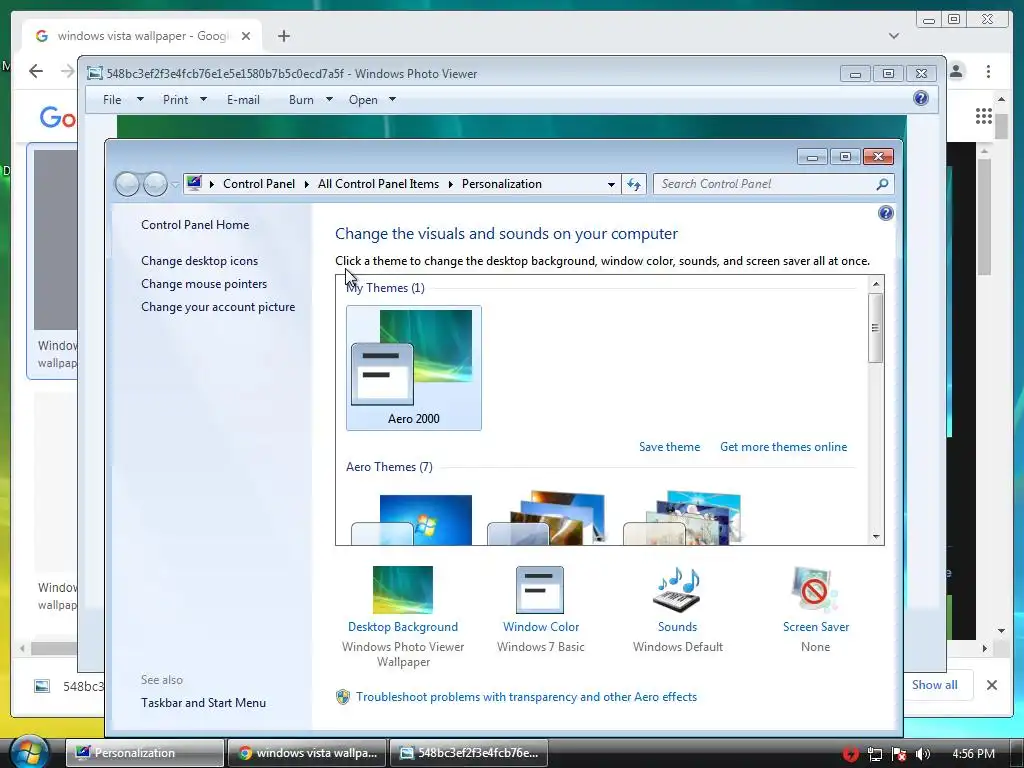
Task: Switch to Personalization taskbar button
Action: [144, 752]
